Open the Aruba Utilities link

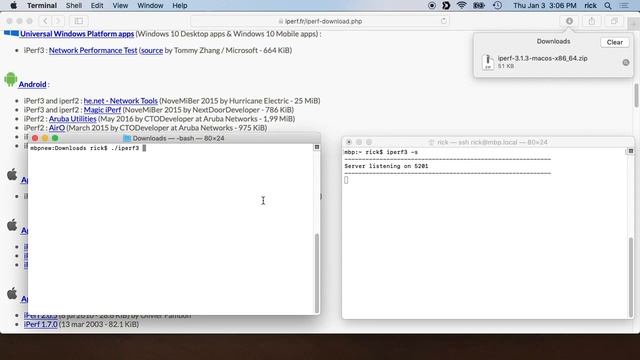click(x=73, y=118)
